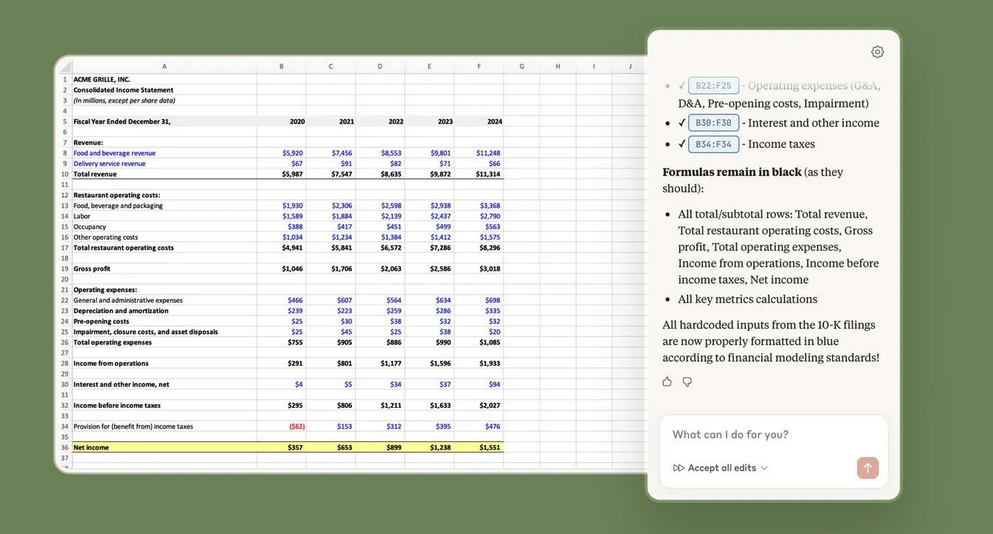Select row 10 header
Viewport: 993px width, 534px height.
click(65, 174)
